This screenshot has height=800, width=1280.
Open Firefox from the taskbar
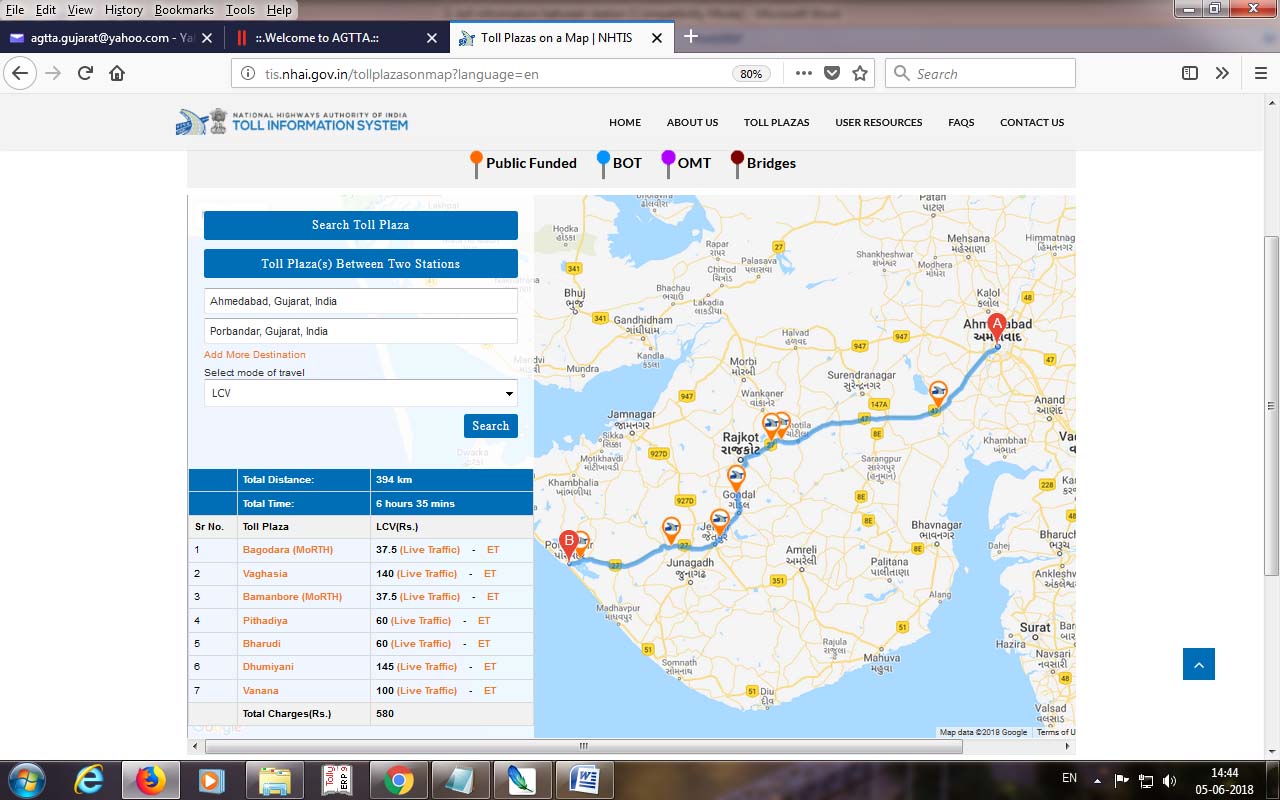coord(151,779)
